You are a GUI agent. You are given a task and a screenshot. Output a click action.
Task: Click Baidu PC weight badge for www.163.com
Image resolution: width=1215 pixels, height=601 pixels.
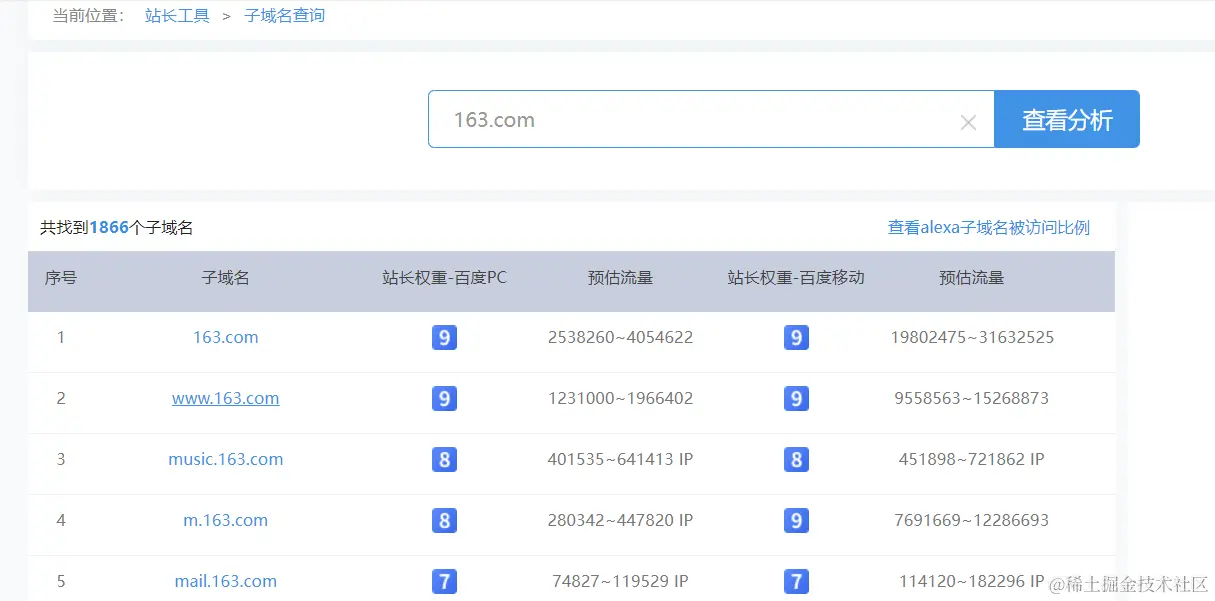[x=445, y=398]
